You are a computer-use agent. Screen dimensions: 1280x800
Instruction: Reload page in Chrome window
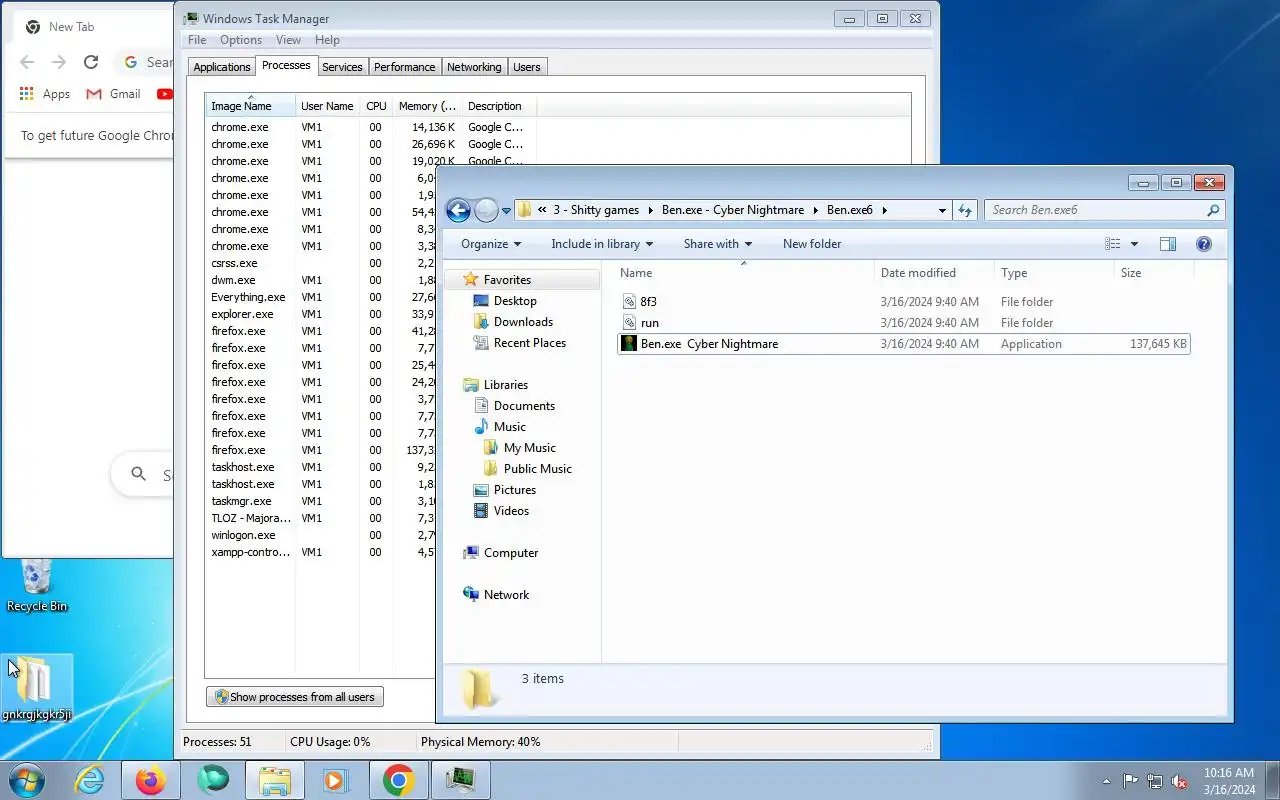point(91,62)
